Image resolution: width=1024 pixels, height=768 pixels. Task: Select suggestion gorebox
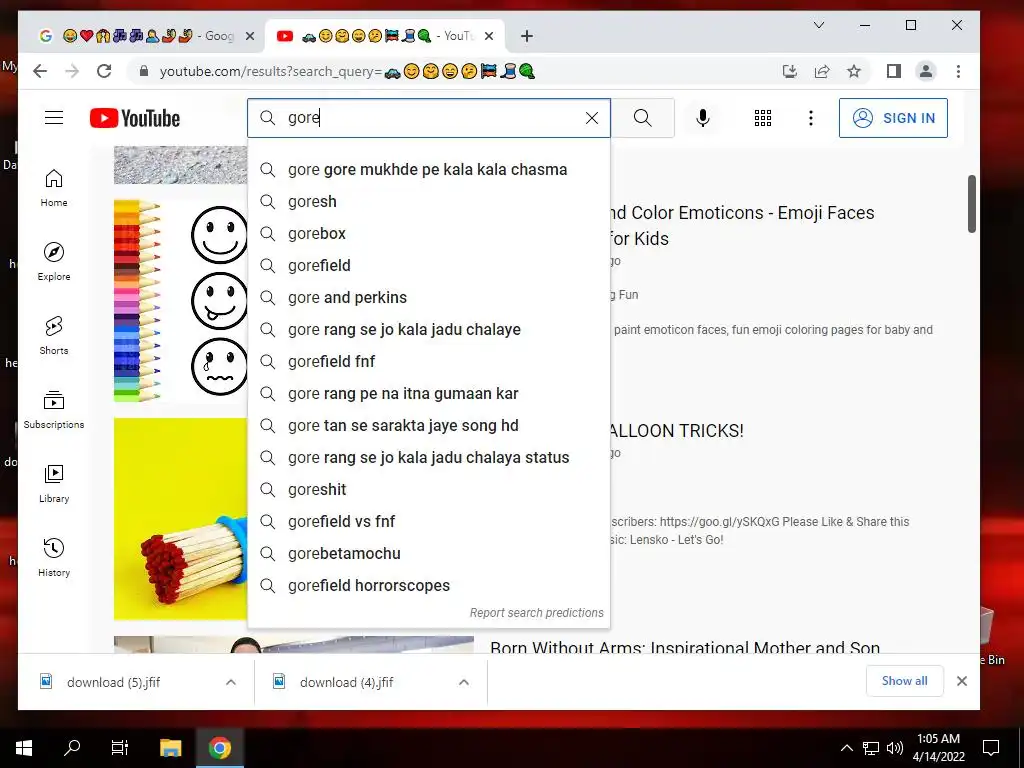click(x=428, y=233)
